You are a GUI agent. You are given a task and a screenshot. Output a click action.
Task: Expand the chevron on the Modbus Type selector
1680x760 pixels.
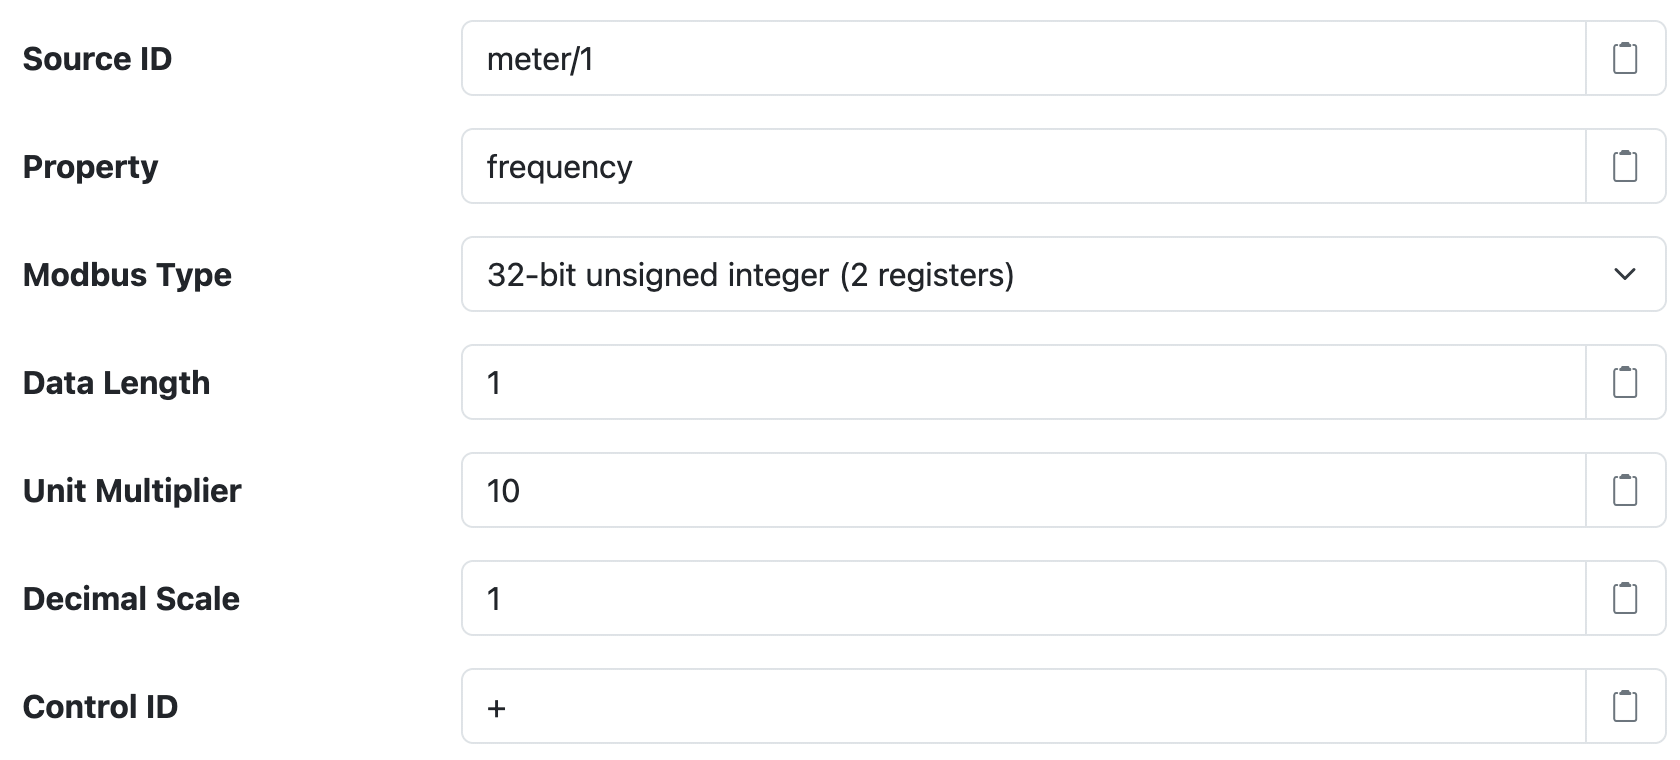(1626, 274)
